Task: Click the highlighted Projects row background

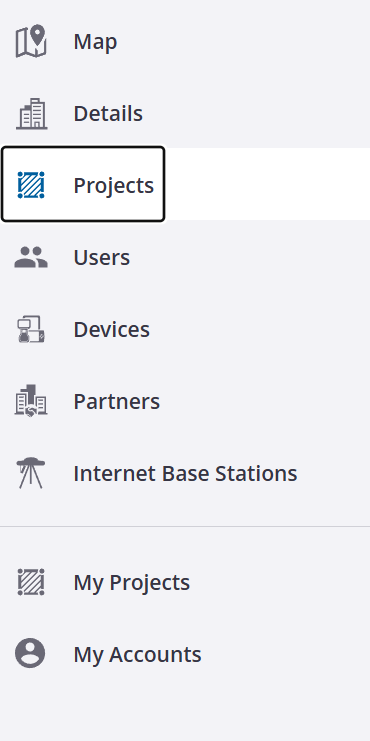Action: coord(185,184)
